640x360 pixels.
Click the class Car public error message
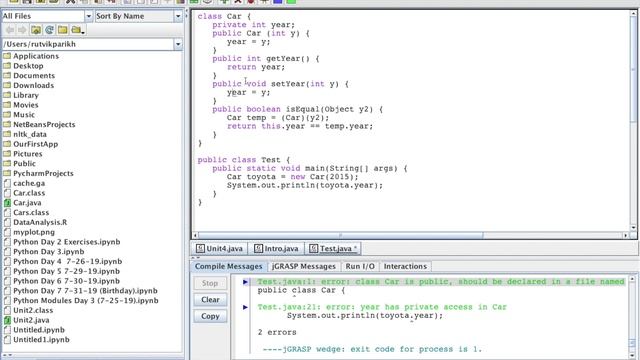[x=441, y=282]
